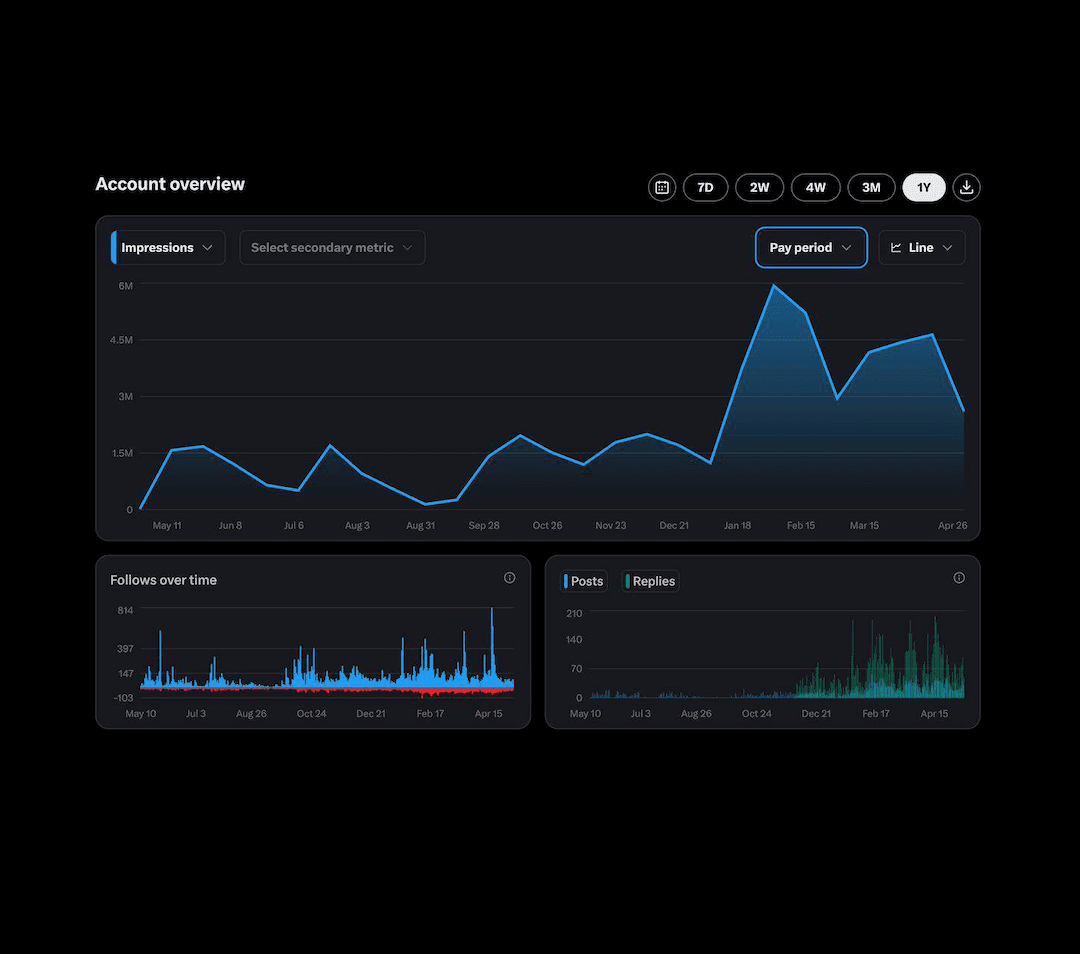1080x954 pixels.
Task: Open the Select secondary metric dropdown
Action: 332,247
